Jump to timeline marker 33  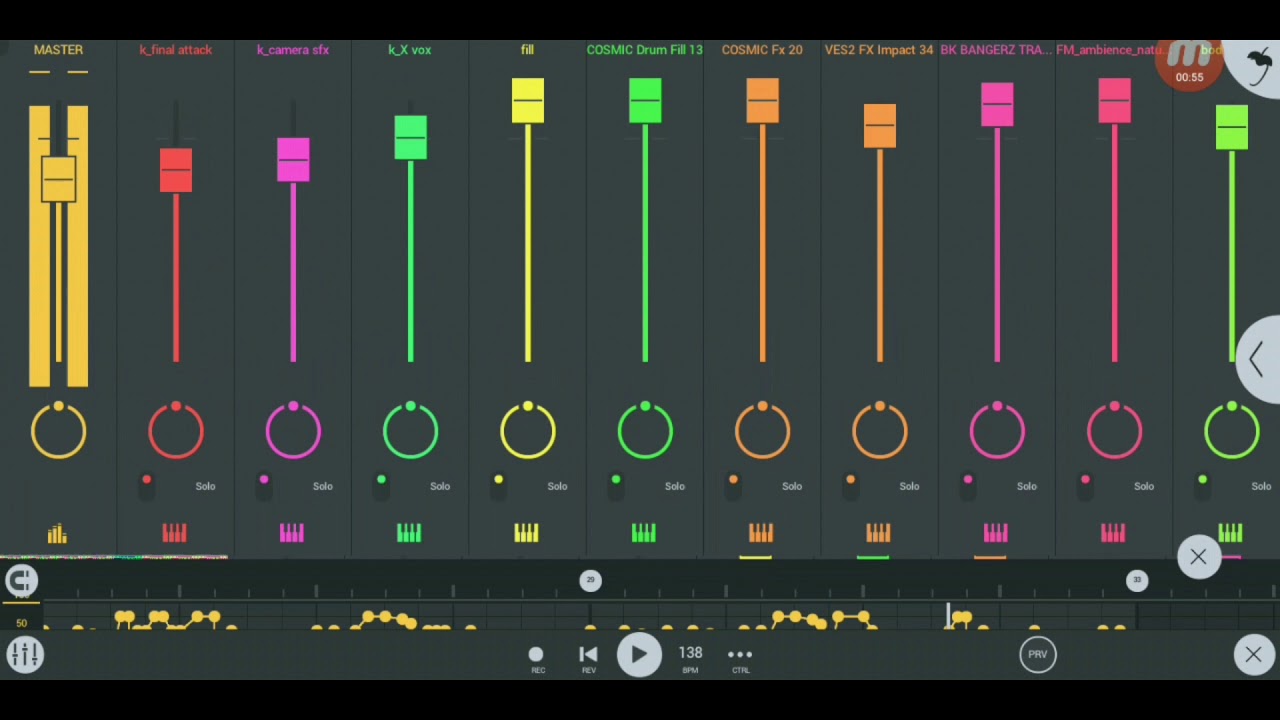click(x=1137, y=580)
